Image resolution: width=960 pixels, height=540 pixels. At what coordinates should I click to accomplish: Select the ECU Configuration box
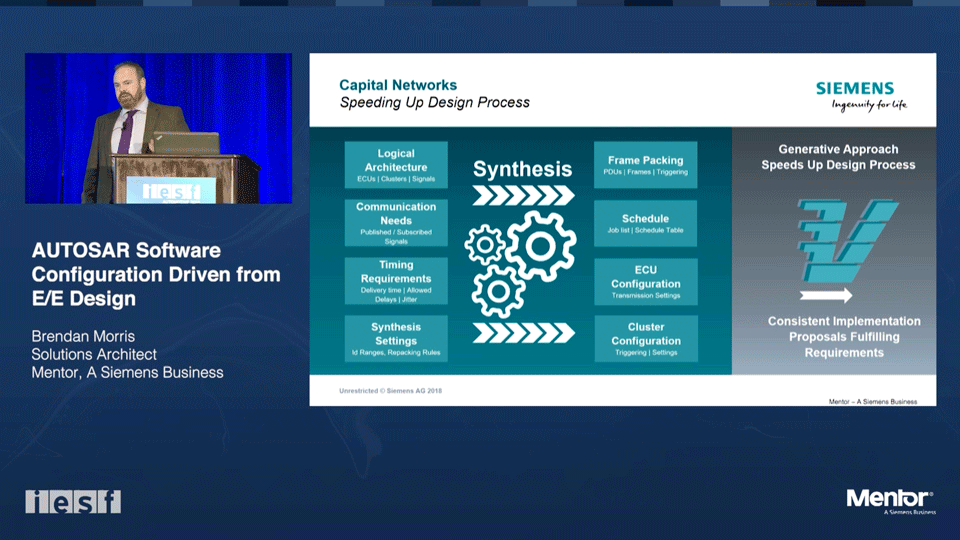(645, 281)
